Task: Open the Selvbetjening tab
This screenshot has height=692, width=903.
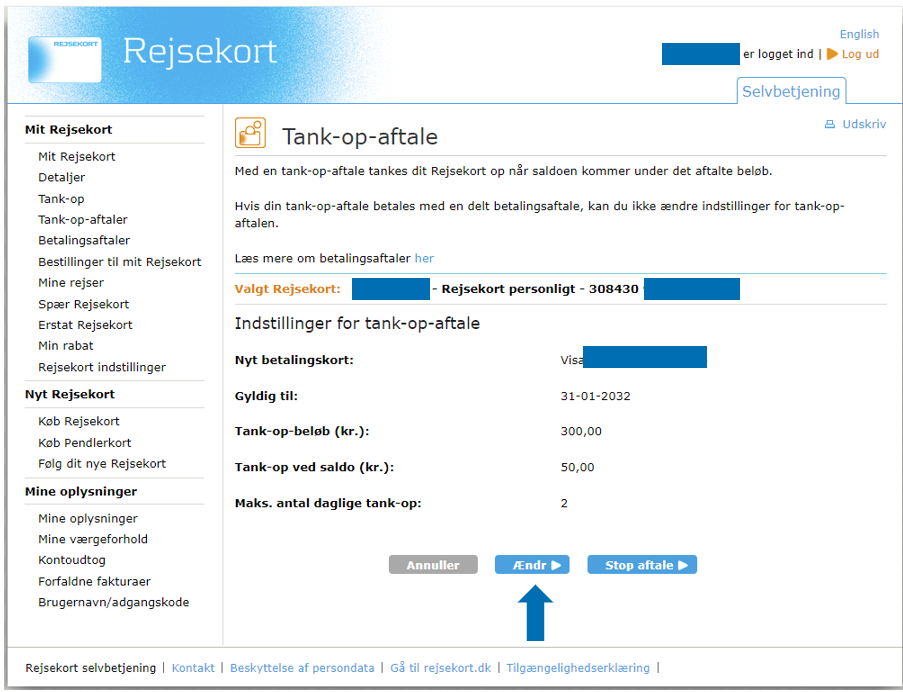Action: [791, 91]
